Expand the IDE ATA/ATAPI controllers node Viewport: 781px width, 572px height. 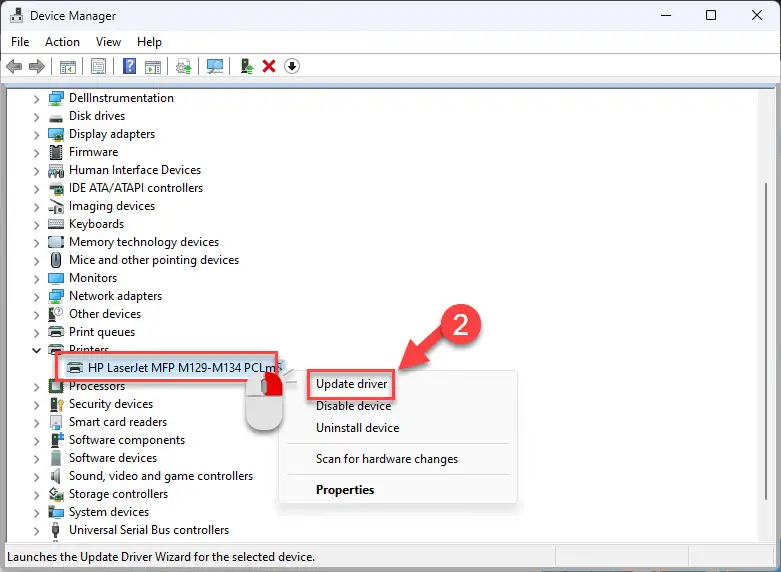[x=36, y=189]
